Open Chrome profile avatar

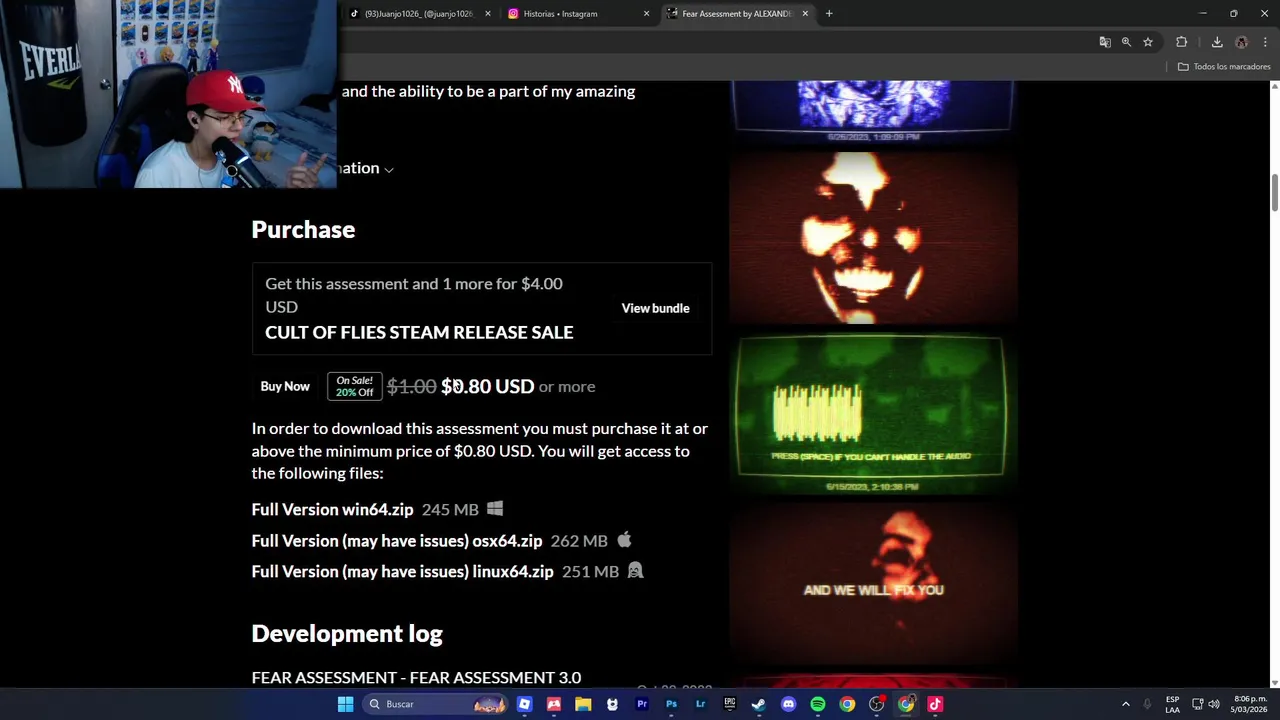point(1242,42)
